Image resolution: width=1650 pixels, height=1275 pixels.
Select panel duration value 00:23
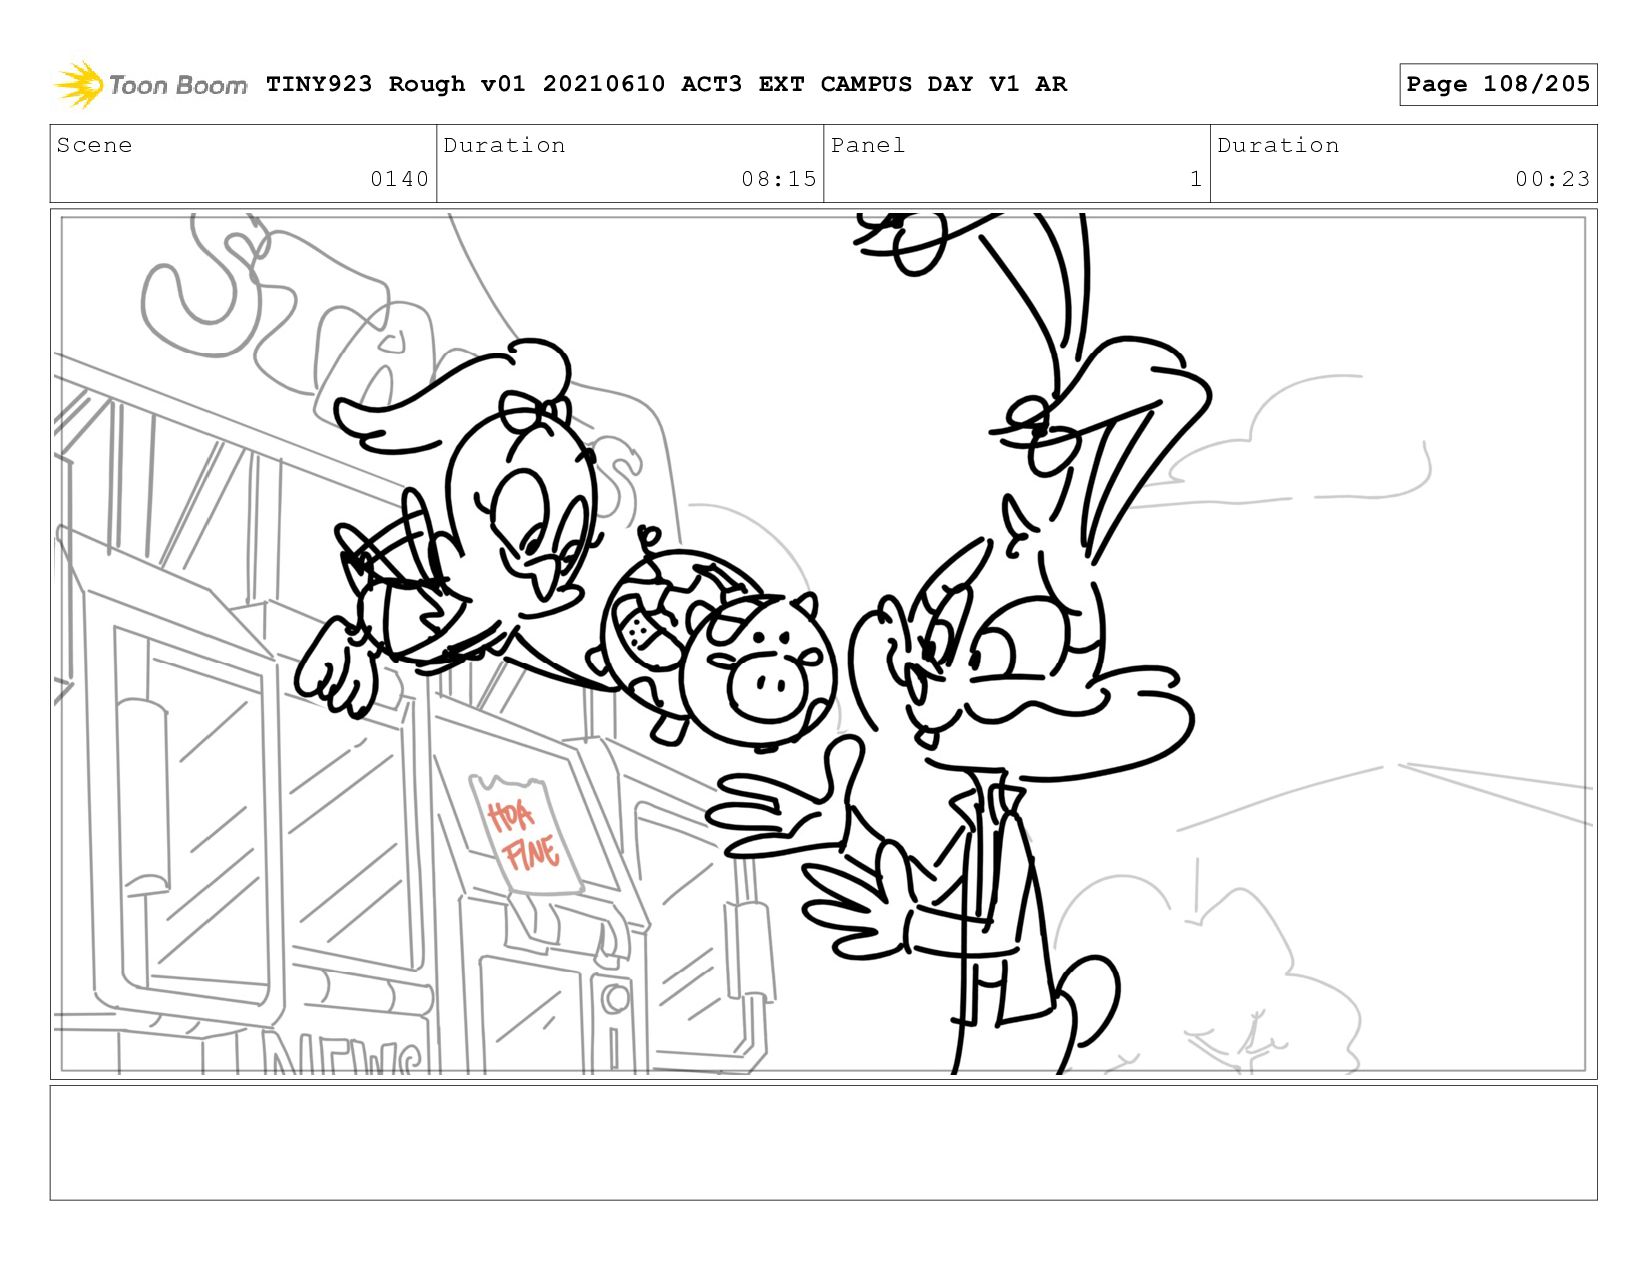click(1552, 179)
